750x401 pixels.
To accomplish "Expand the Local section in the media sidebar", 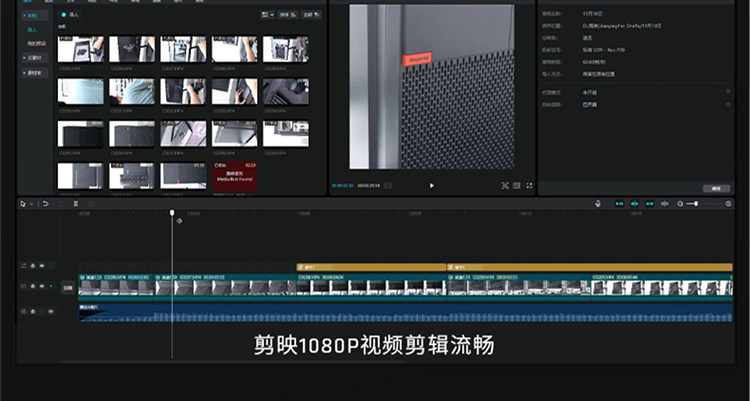I will click(x=35, y=16).
